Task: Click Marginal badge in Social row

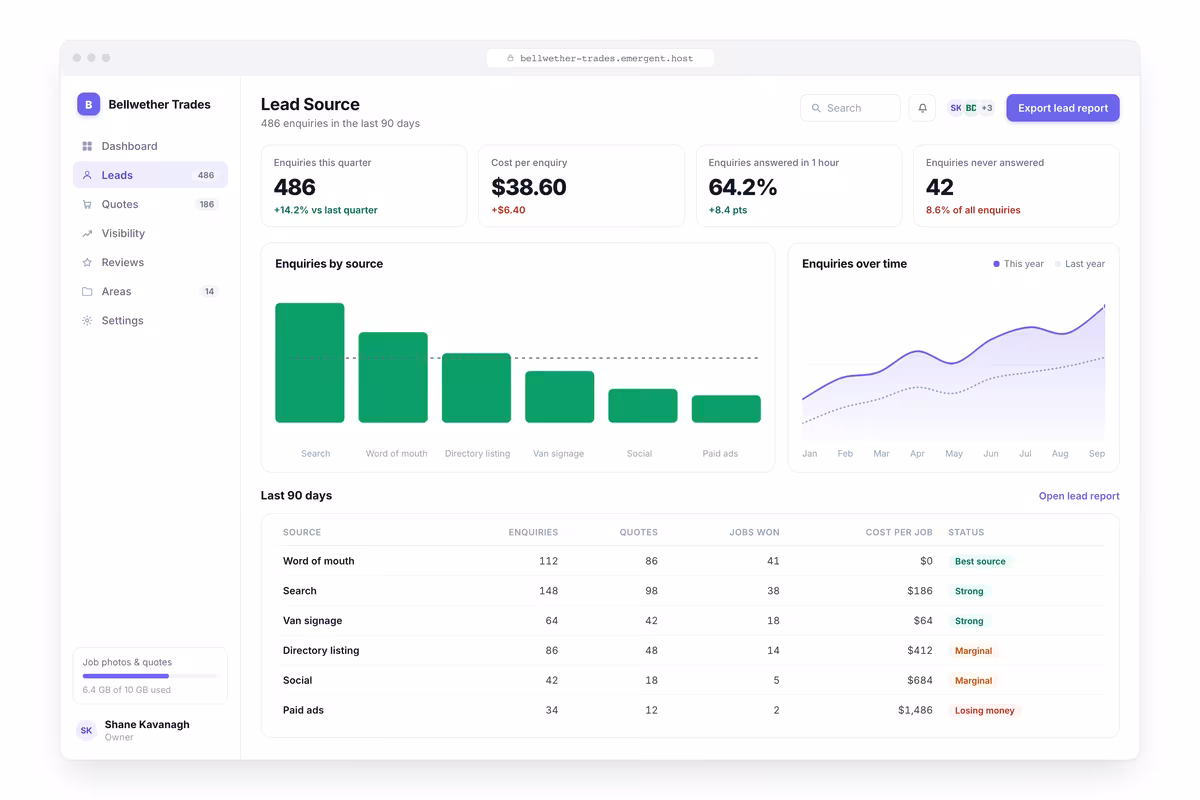Action: [973, 680]
